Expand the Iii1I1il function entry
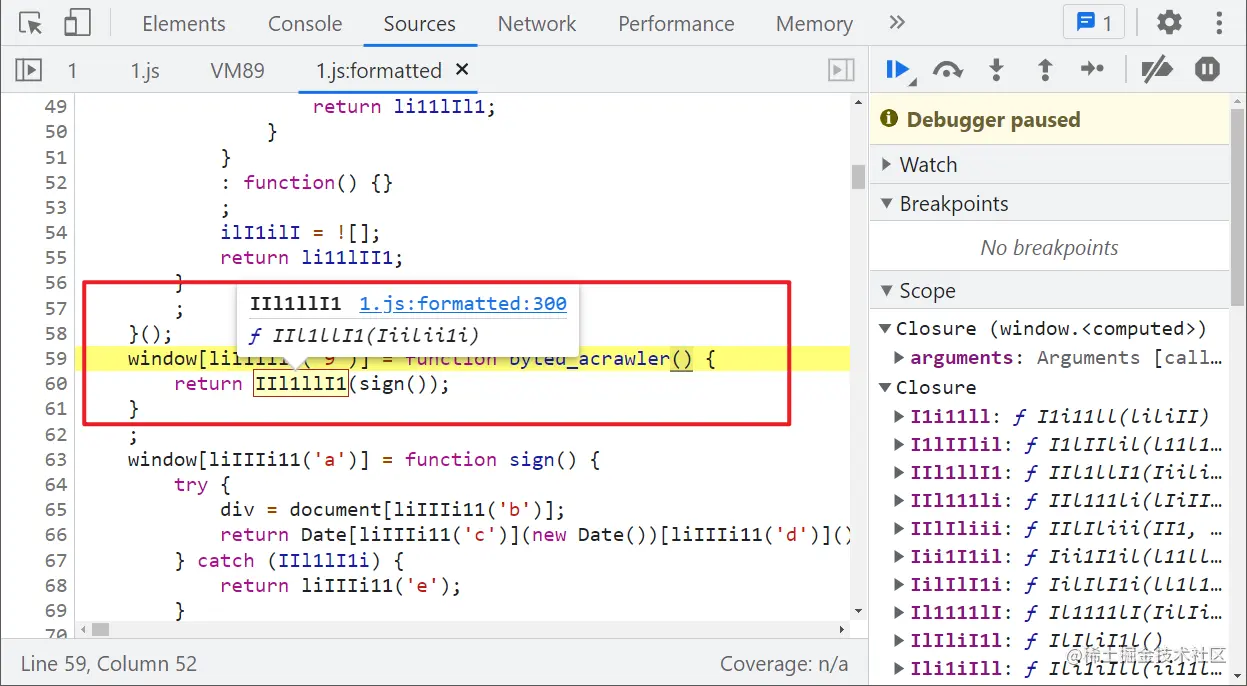 (900, 556)
